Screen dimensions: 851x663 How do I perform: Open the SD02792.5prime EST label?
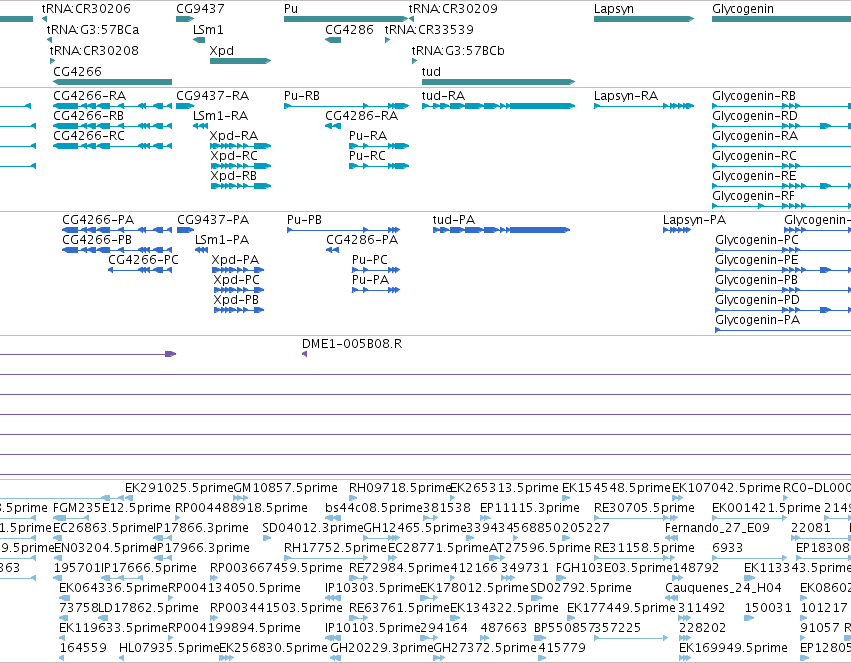point(581,588)
